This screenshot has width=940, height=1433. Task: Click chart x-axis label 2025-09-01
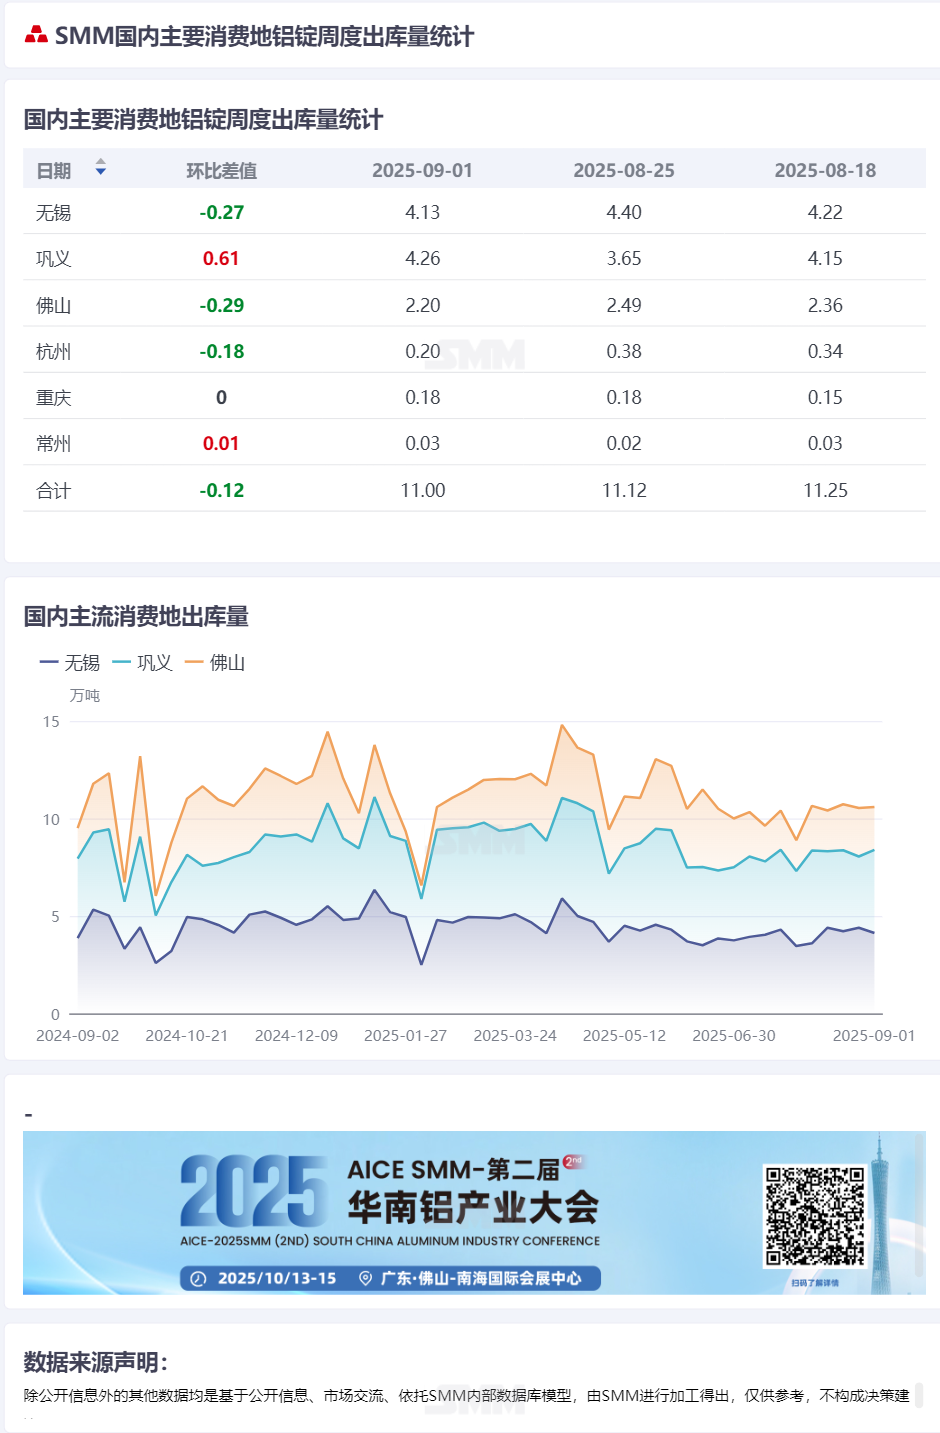point(874,1035)
